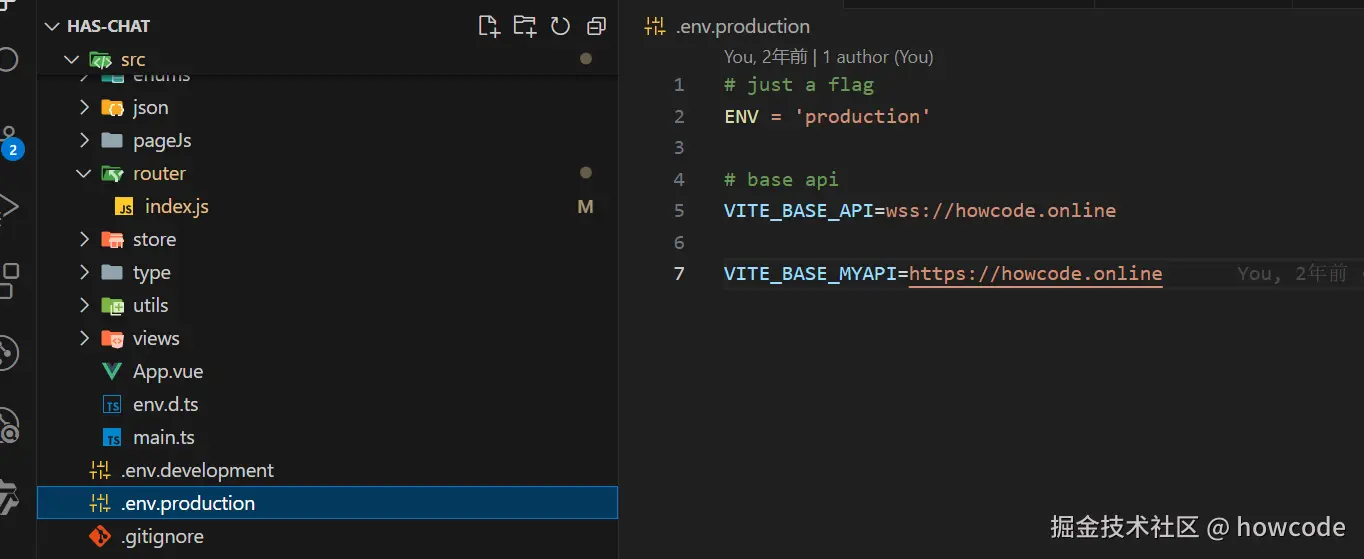Viewport: 1364px width, 559px height.
Task: Click the New Folder icon in Explorer
Action: pyautogui.click(x=524, y=26)
